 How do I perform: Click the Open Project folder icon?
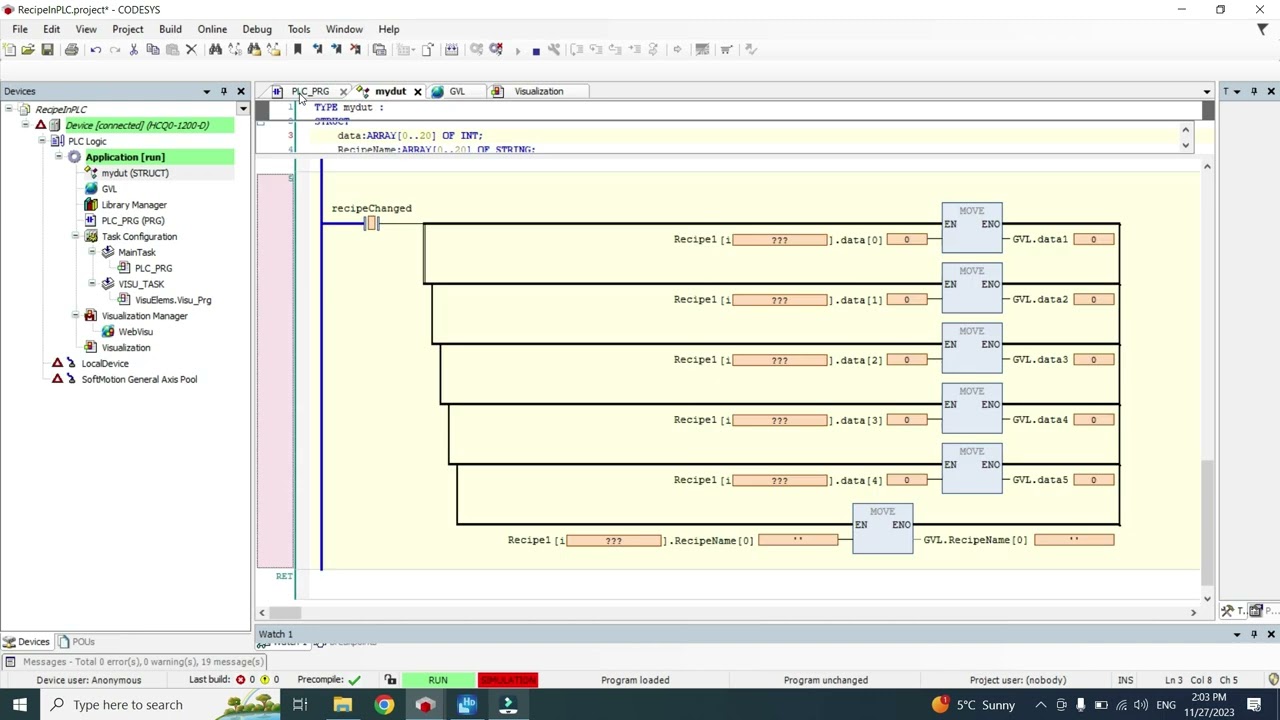pyautogui.click(x=28, y=49)
